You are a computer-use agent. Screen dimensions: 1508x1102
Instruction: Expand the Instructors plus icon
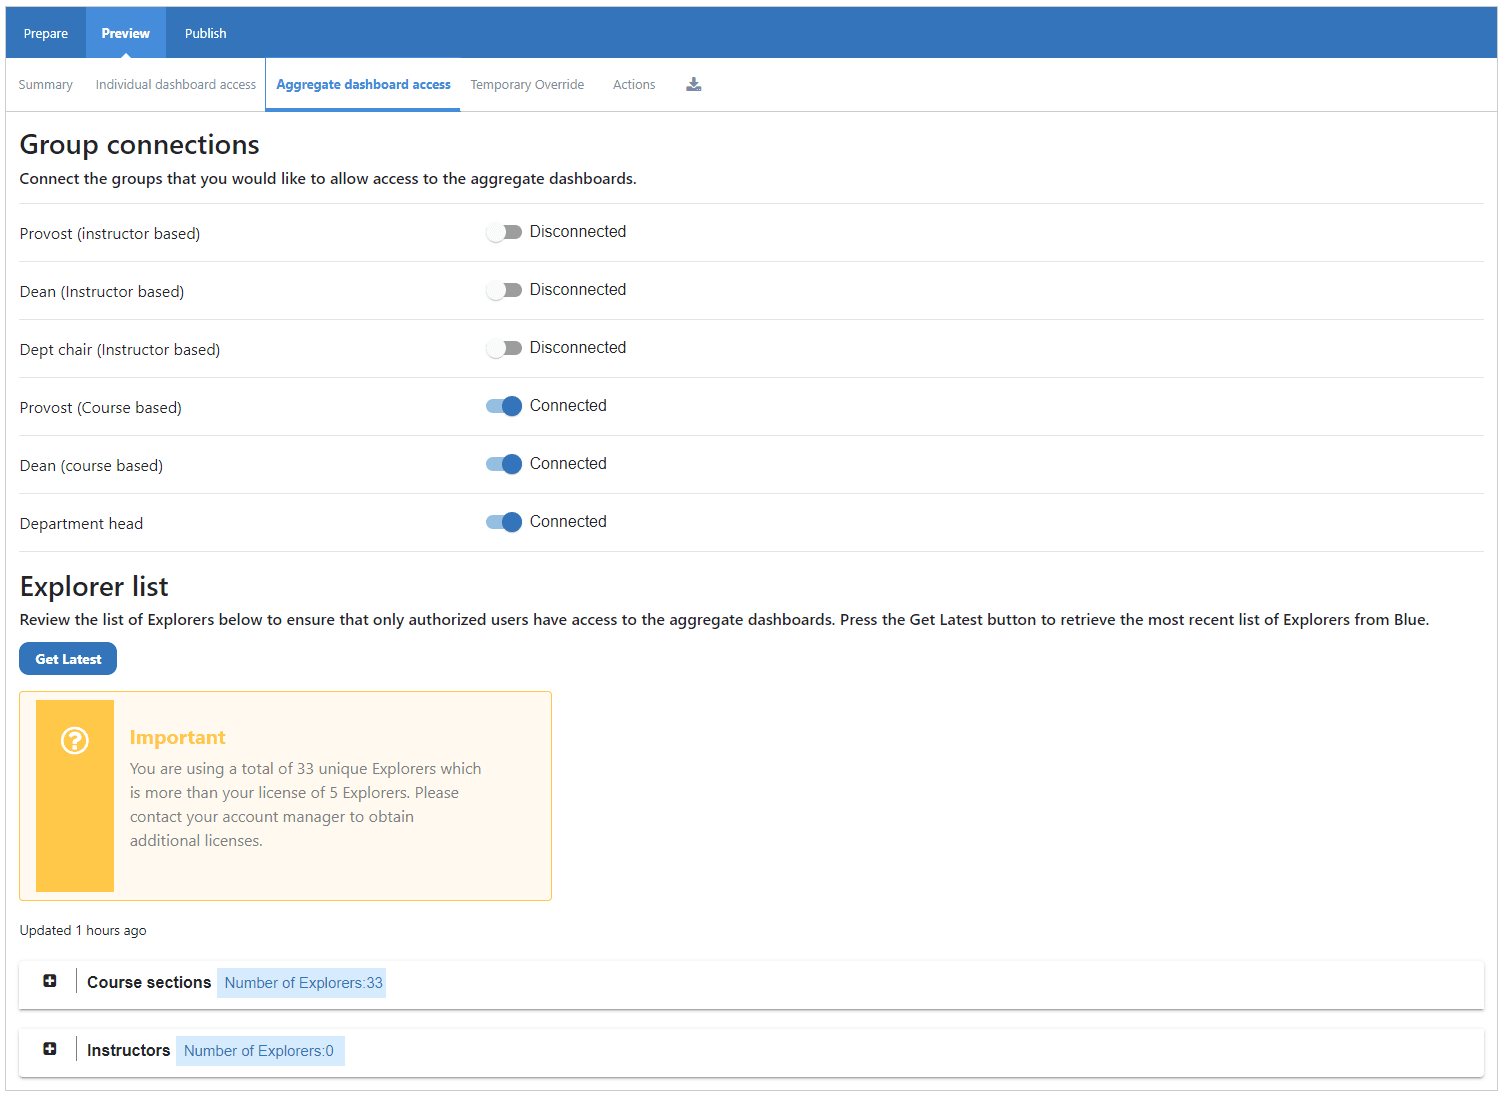point(50,1049)
